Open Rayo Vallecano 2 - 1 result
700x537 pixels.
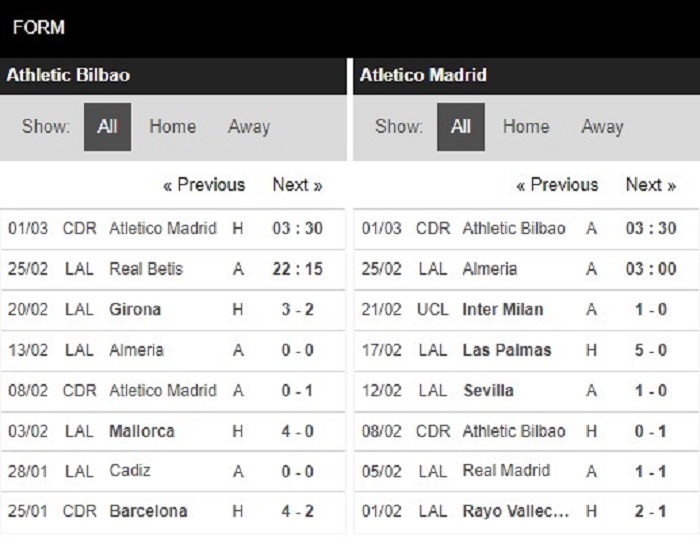click(x=527, y=512)
